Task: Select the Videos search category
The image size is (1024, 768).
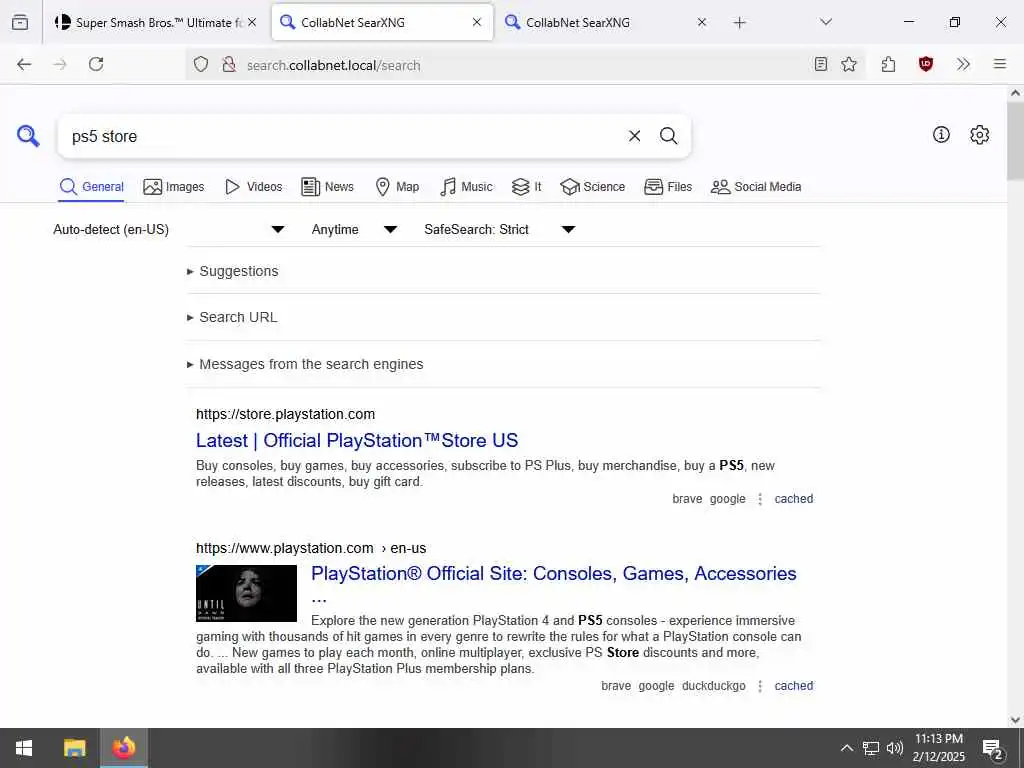Action: pos(253,187)
